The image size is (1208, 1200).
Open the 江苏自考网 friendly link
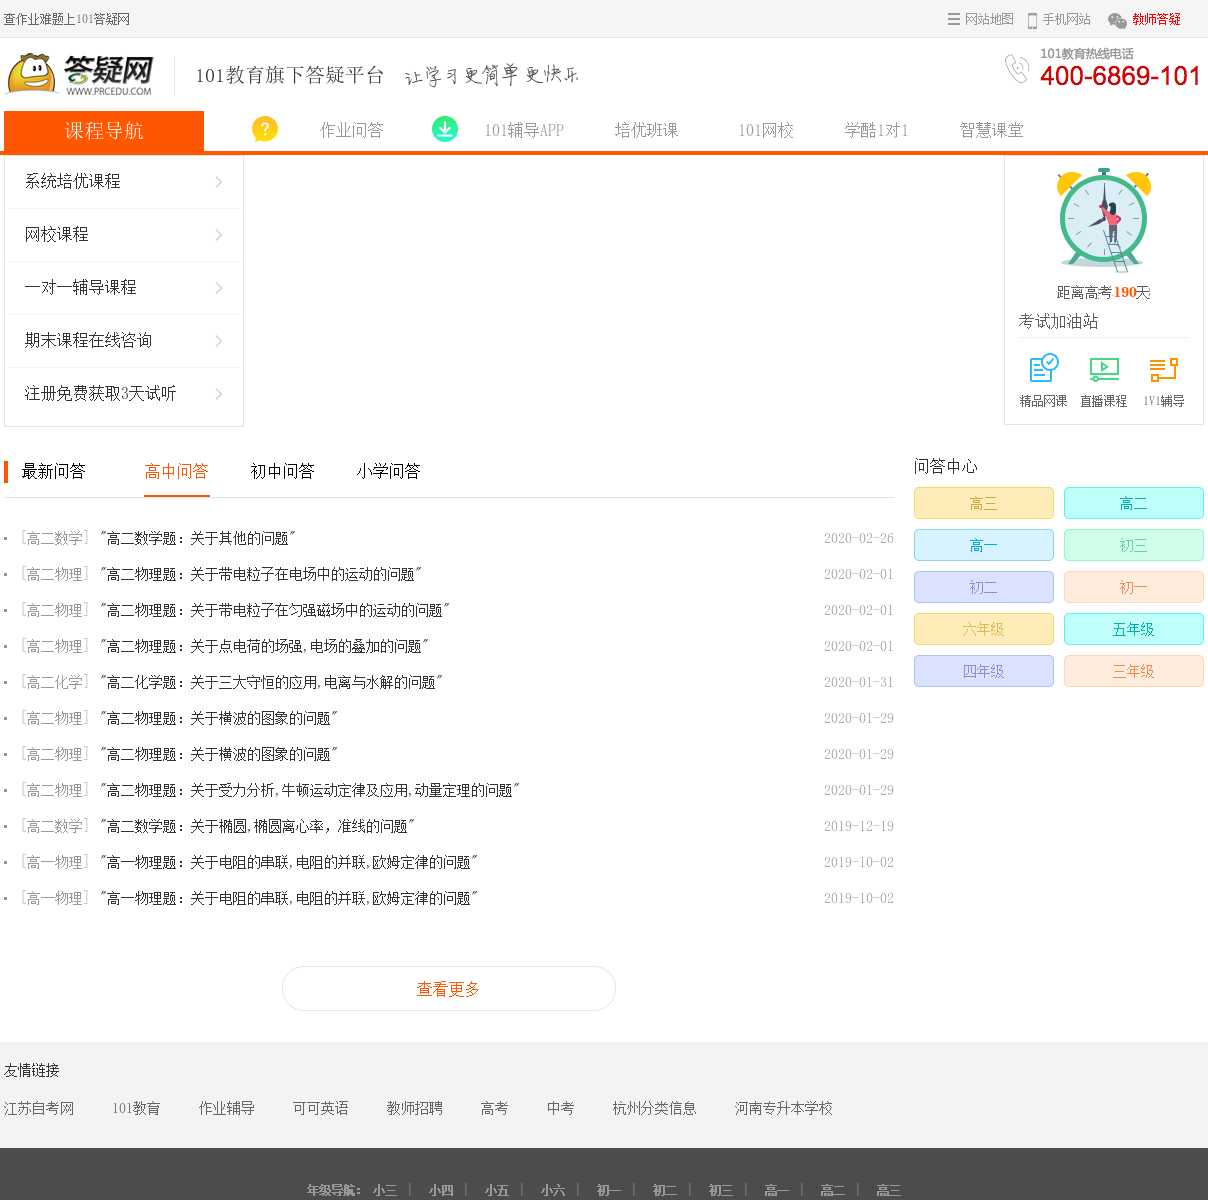[x=39, y=1108]
